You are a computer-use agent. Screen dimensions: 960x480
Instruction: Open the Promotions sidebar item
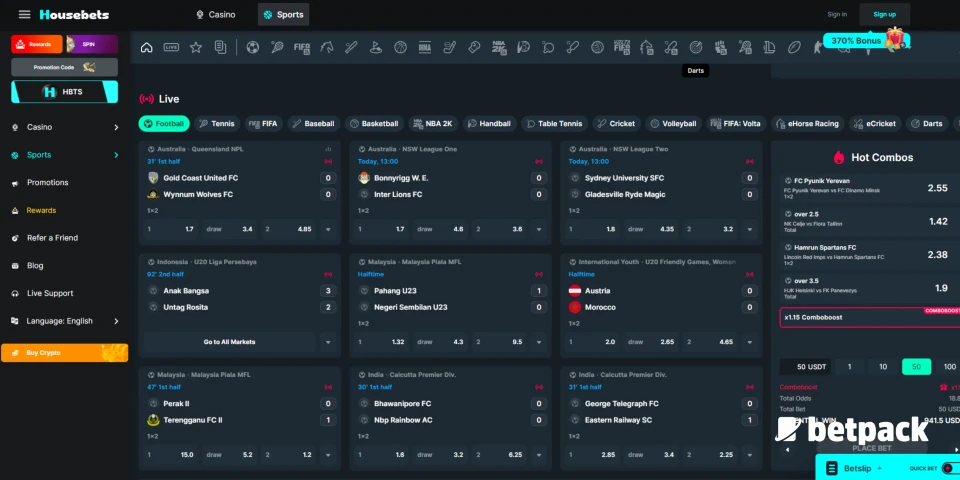[48, 182]
